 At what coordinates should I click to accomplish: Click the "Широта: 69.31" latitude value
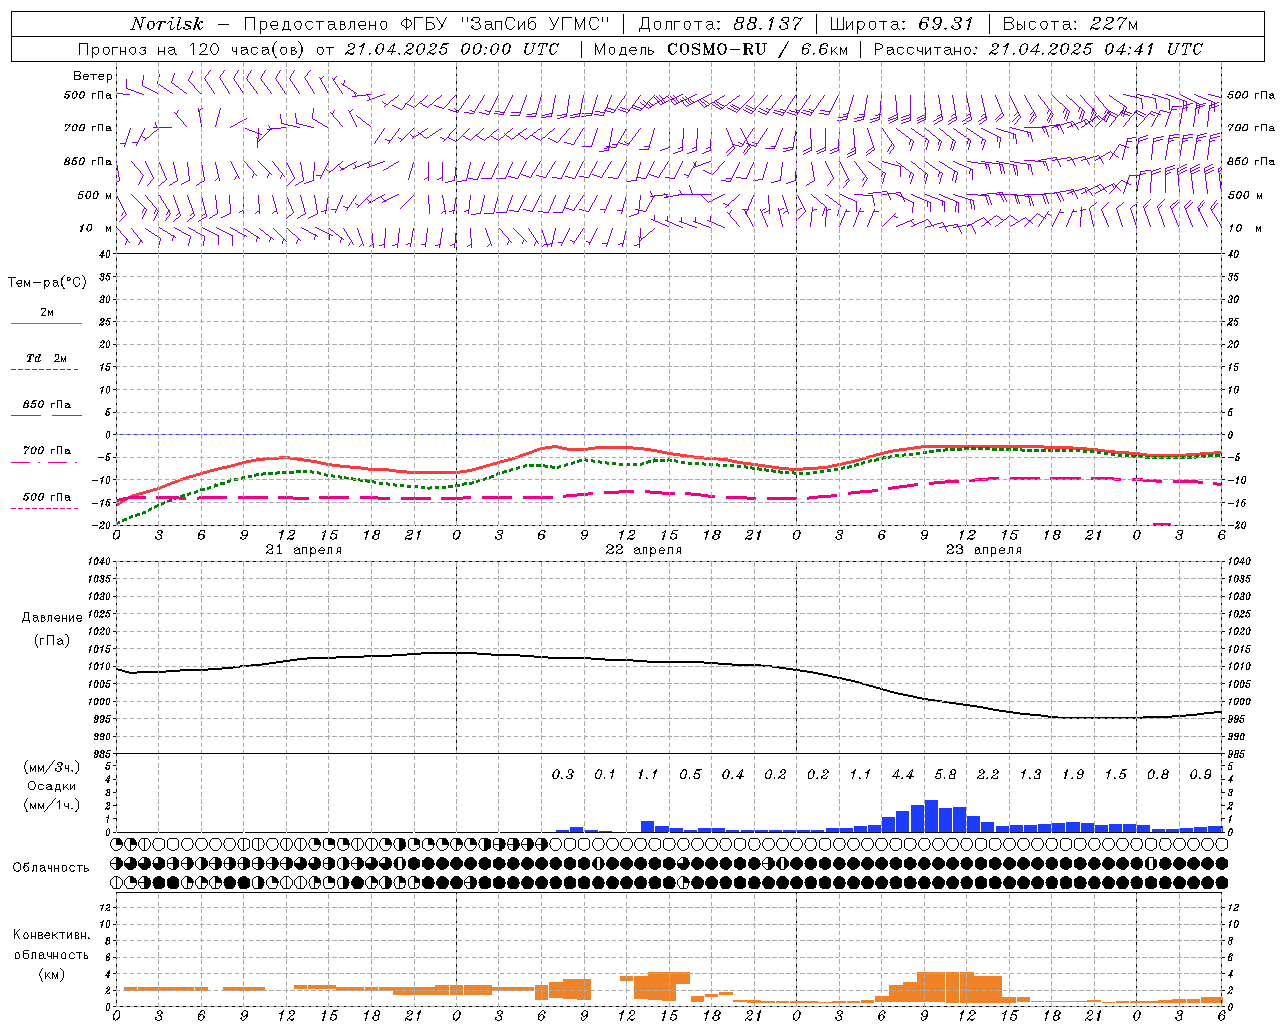(x=902, y=24)
